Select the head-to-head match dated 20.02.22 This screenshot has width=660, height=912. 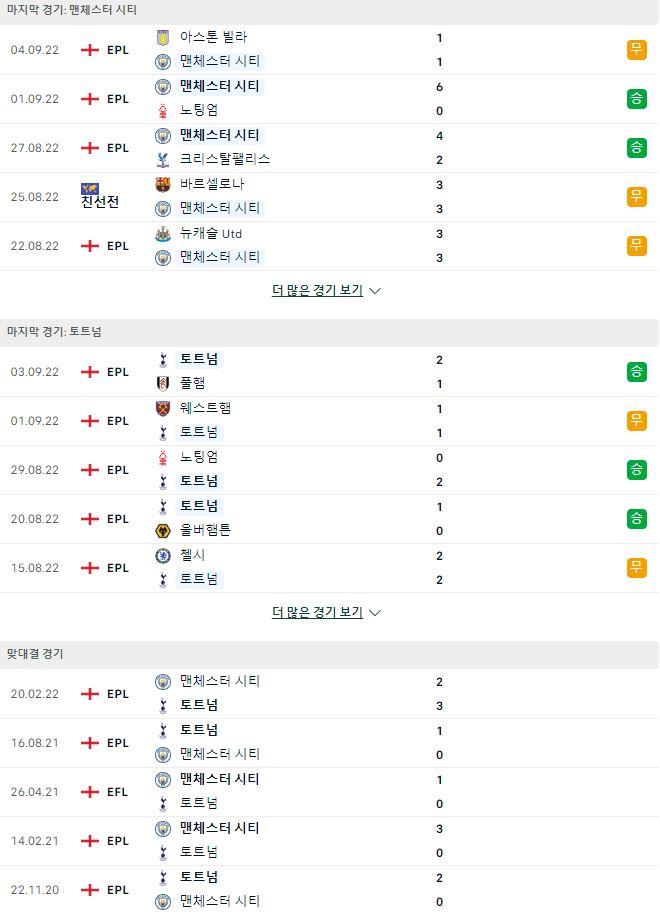(329, 694)
